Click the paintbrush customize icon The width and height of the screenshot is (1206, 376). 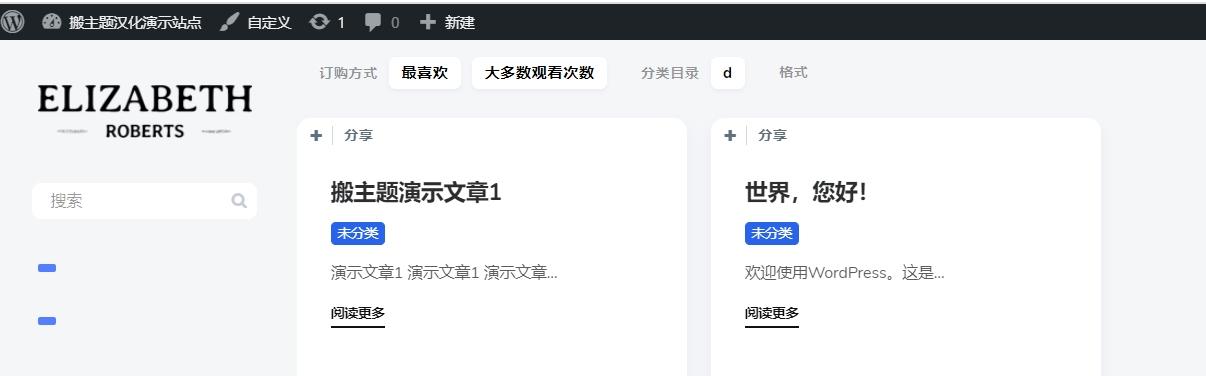[x=229, y=22]
